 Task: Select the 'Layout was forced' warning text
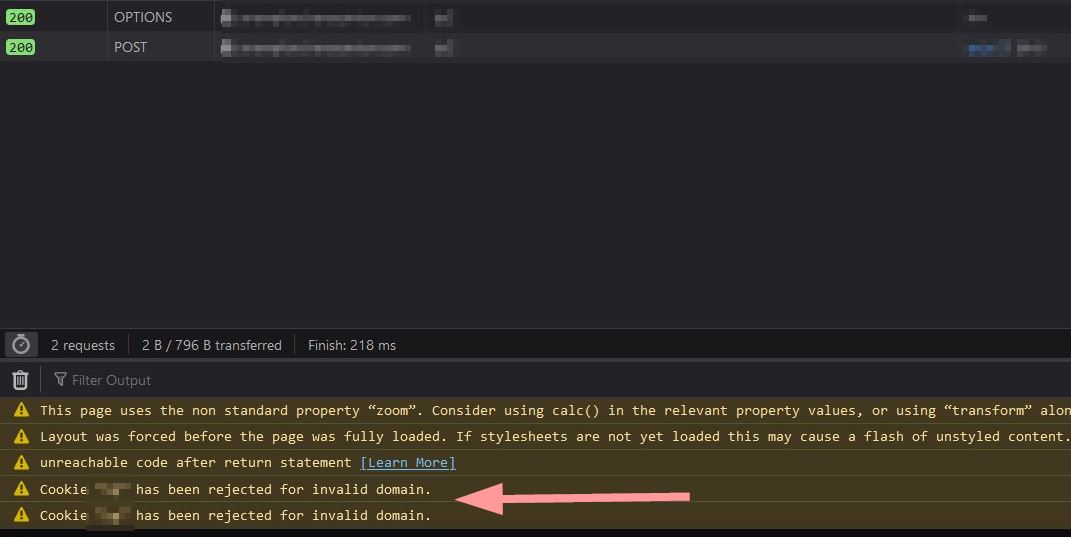[x=555, y=437]
